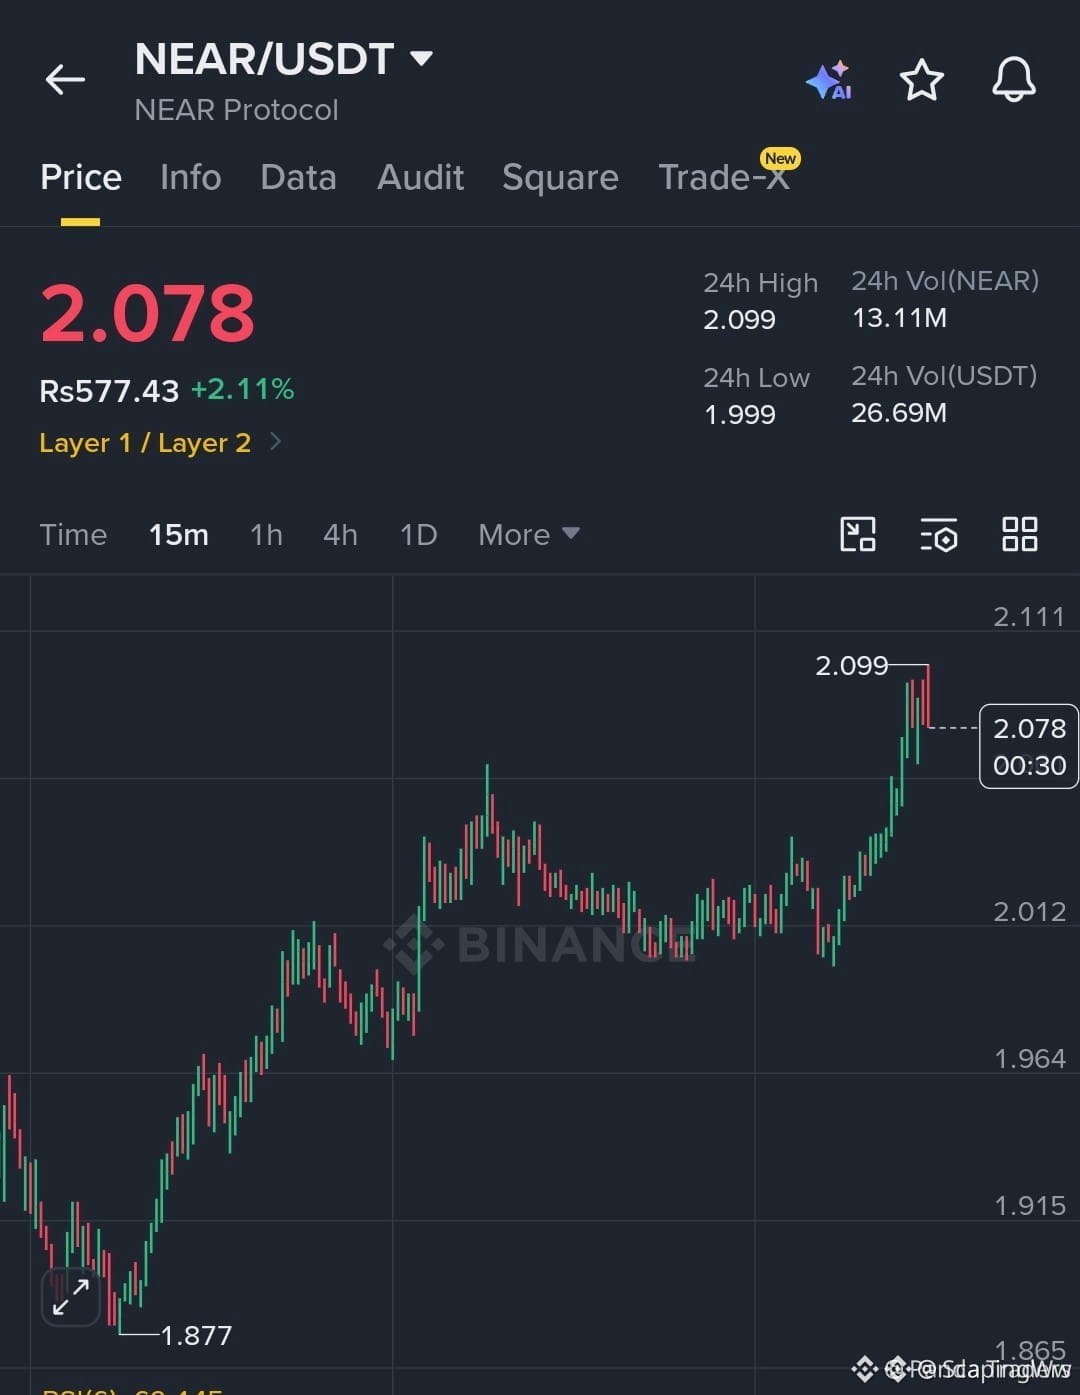Open the grid layout icon

pos(1019,534)
